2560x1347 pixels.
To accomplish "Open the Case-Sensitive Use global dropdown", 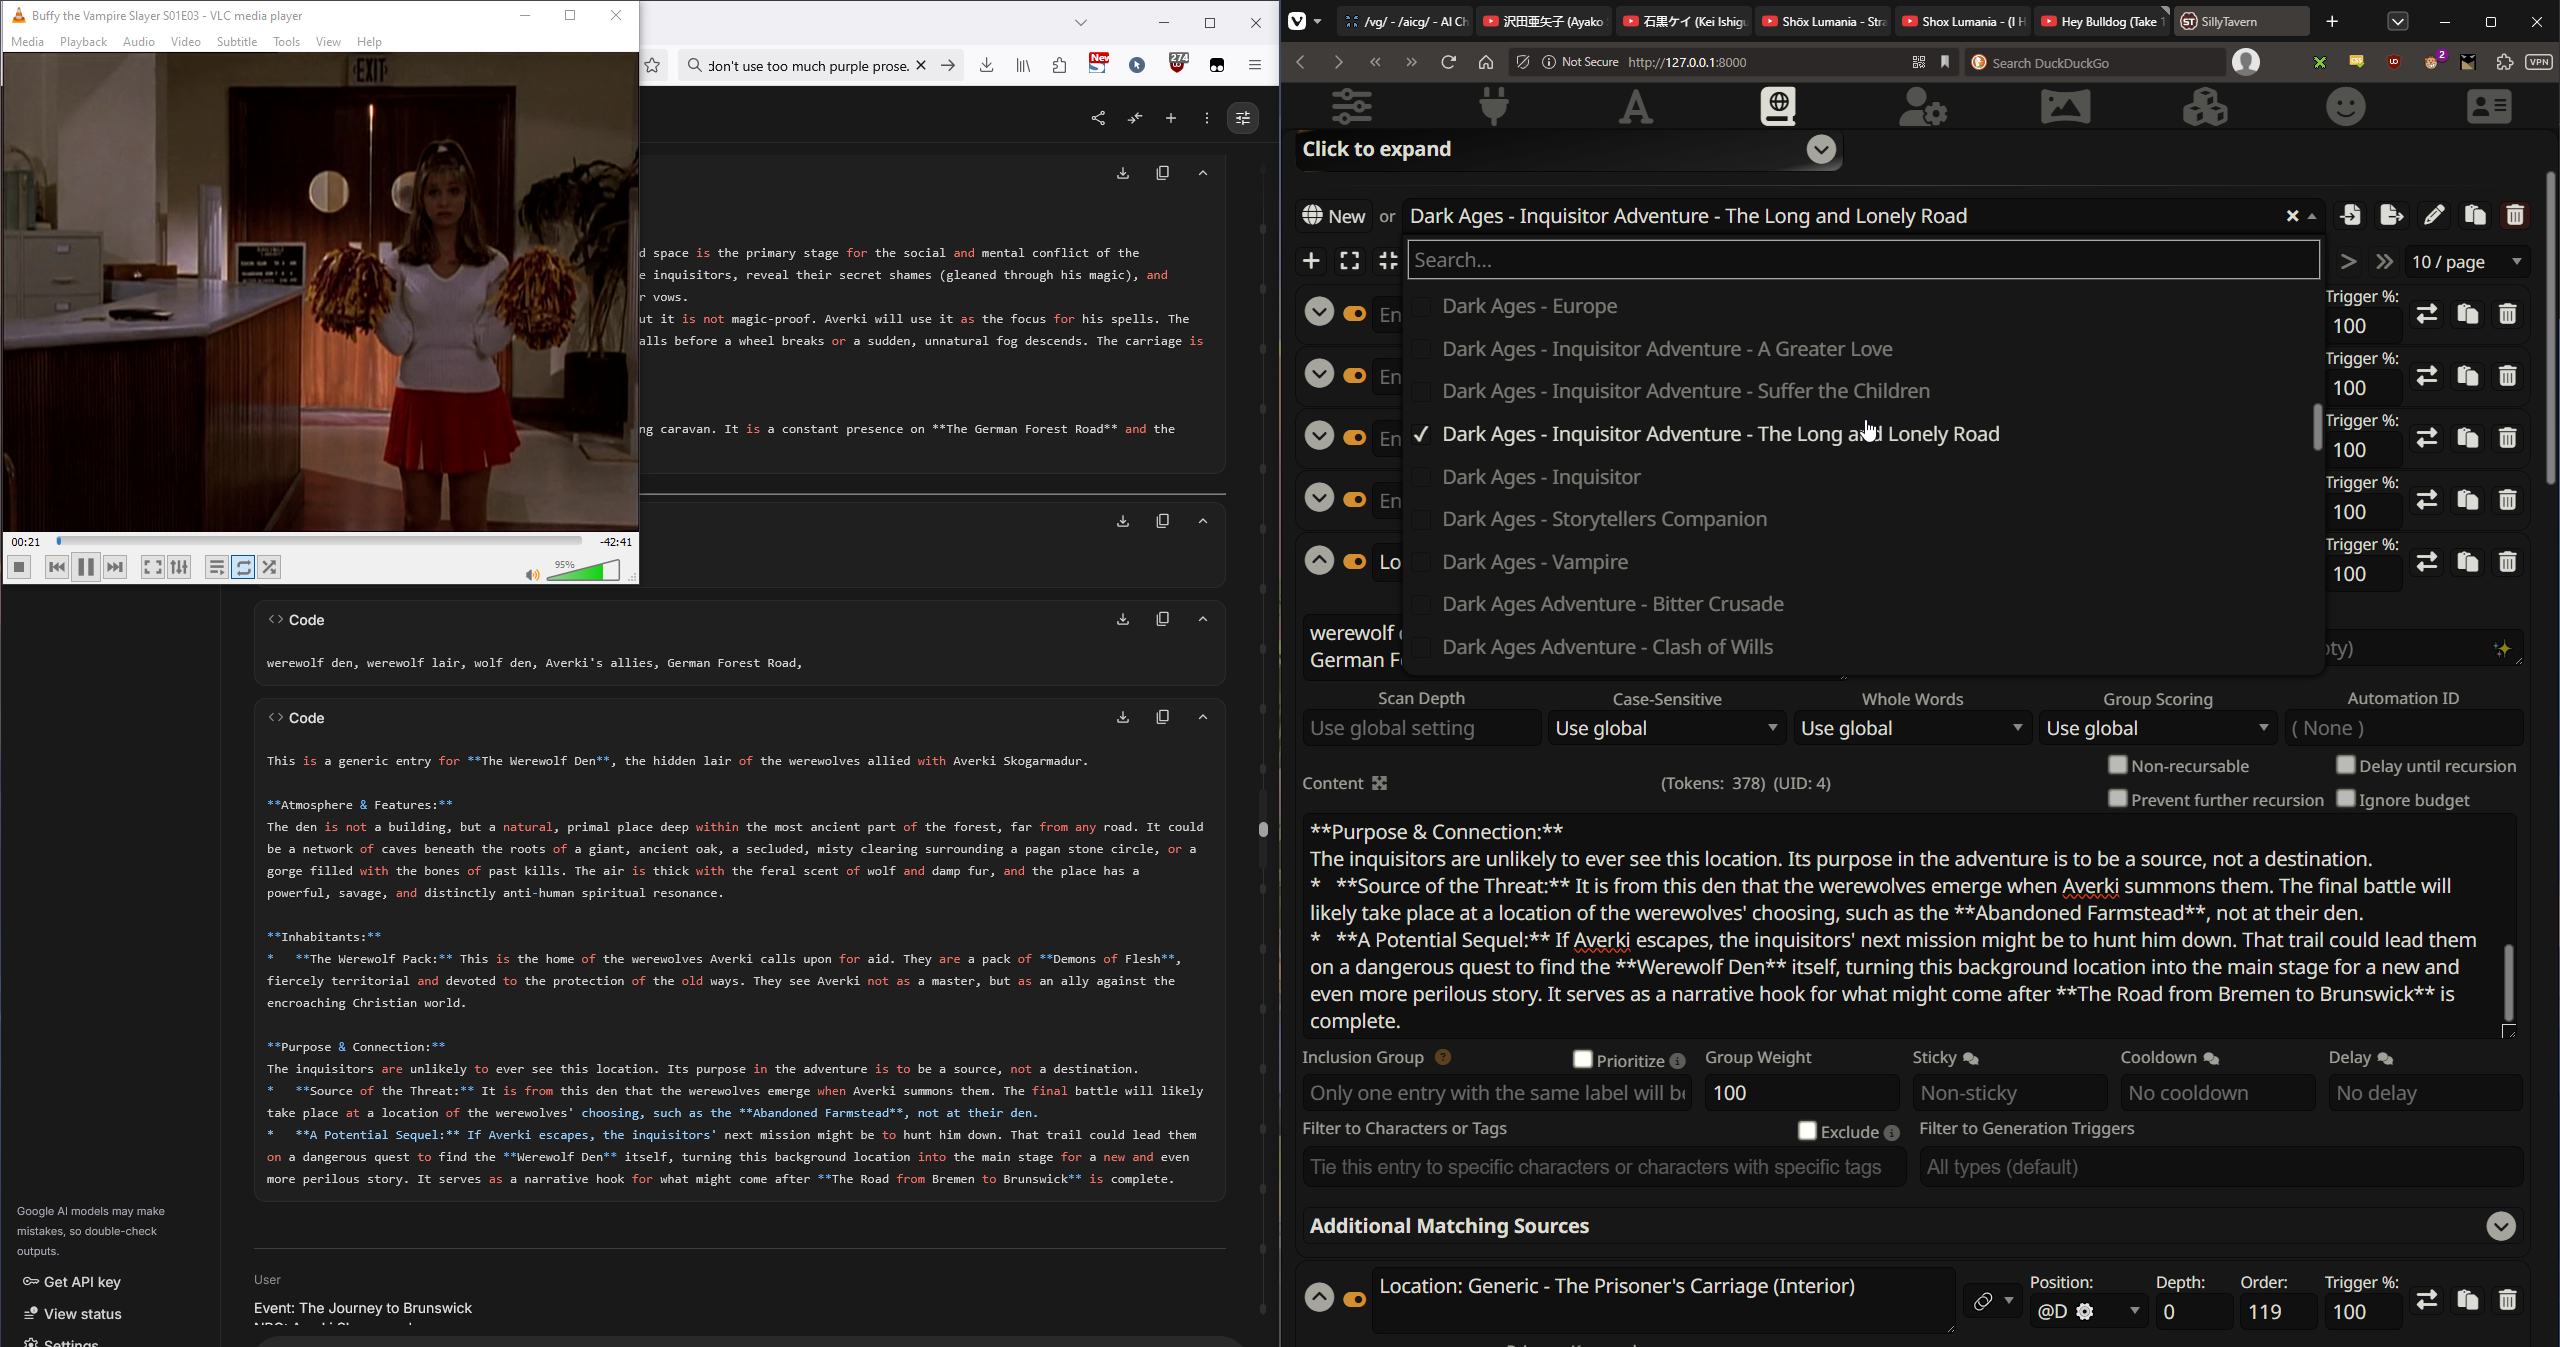I will pos(1666,728).
